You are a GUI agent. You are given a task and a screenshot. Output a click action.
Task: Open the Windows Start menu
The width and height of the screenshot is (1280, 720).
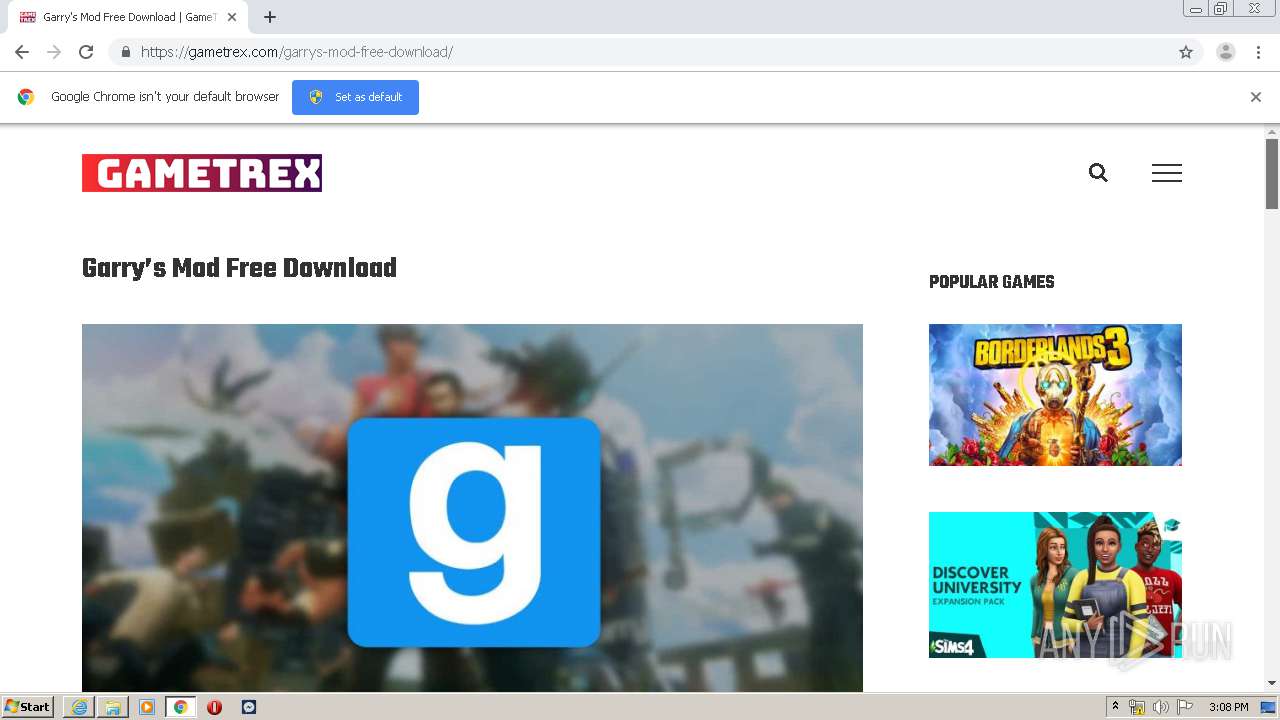[27, 707]
